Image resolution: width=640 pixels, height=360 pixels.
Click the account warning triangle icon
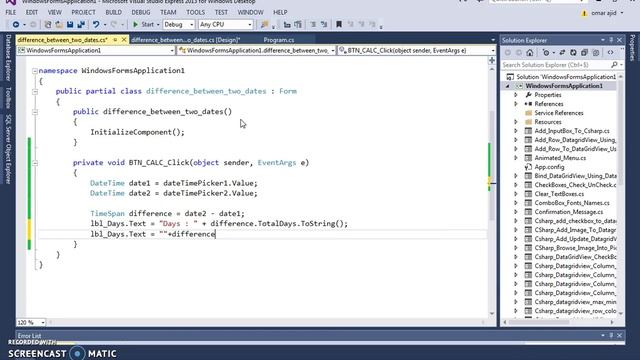(x=584, y=13)
